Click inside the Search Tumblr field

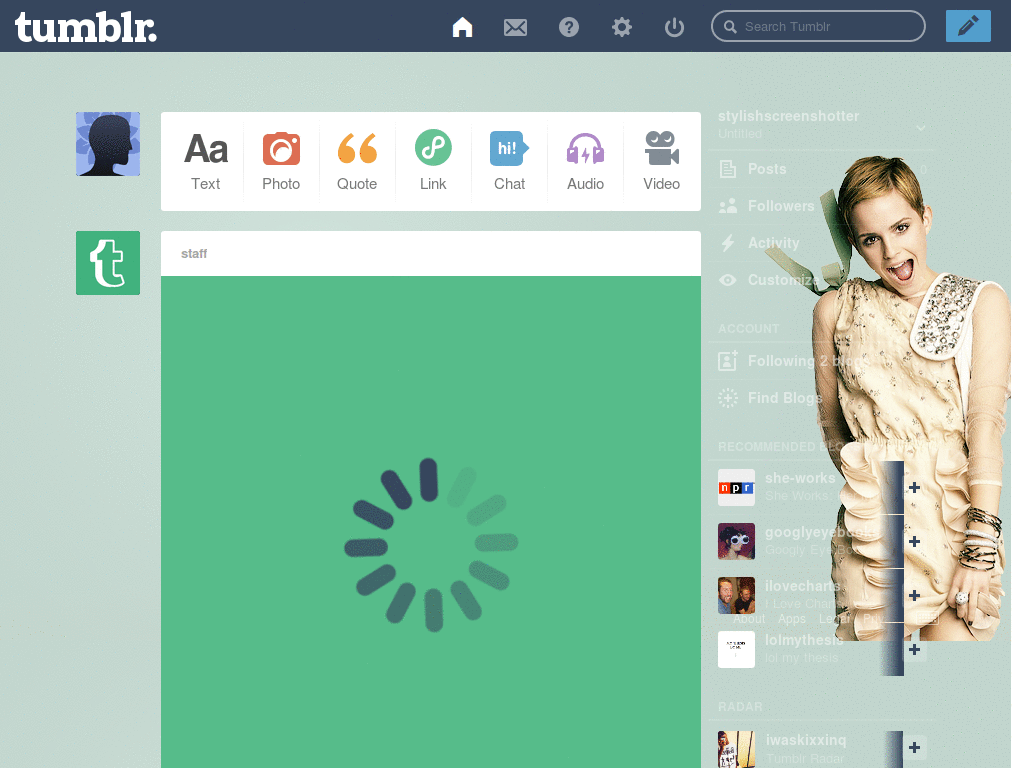pos(818,26)
